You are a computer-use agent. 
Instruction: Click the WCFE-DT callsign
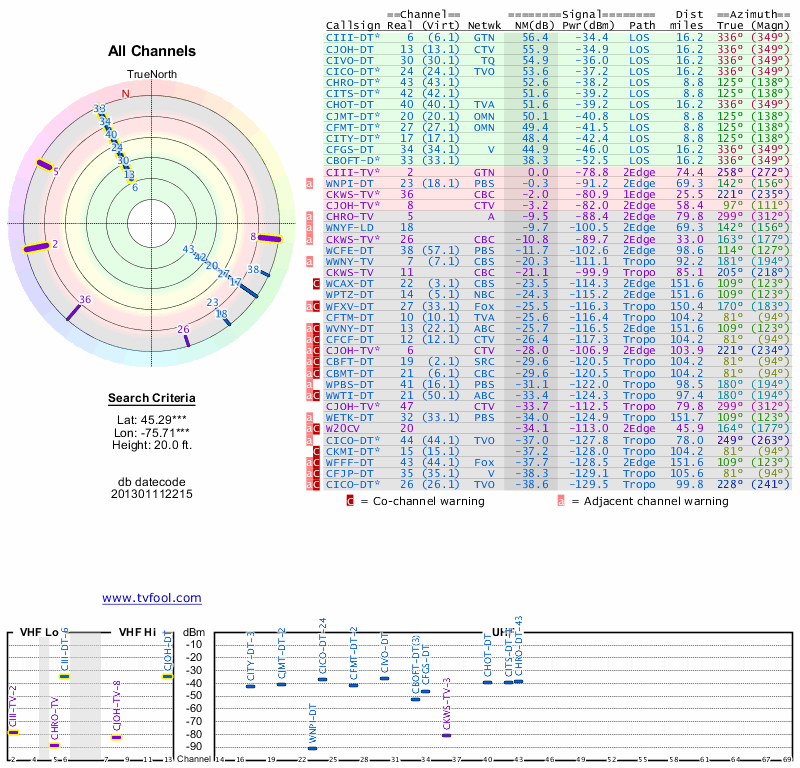click(350, 251)
